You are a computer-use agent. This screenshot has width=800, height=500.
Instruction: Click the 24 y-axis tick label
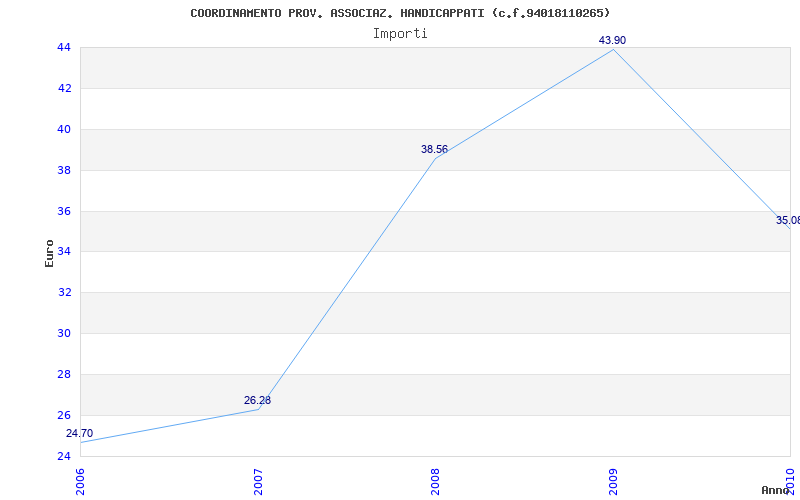64,456
